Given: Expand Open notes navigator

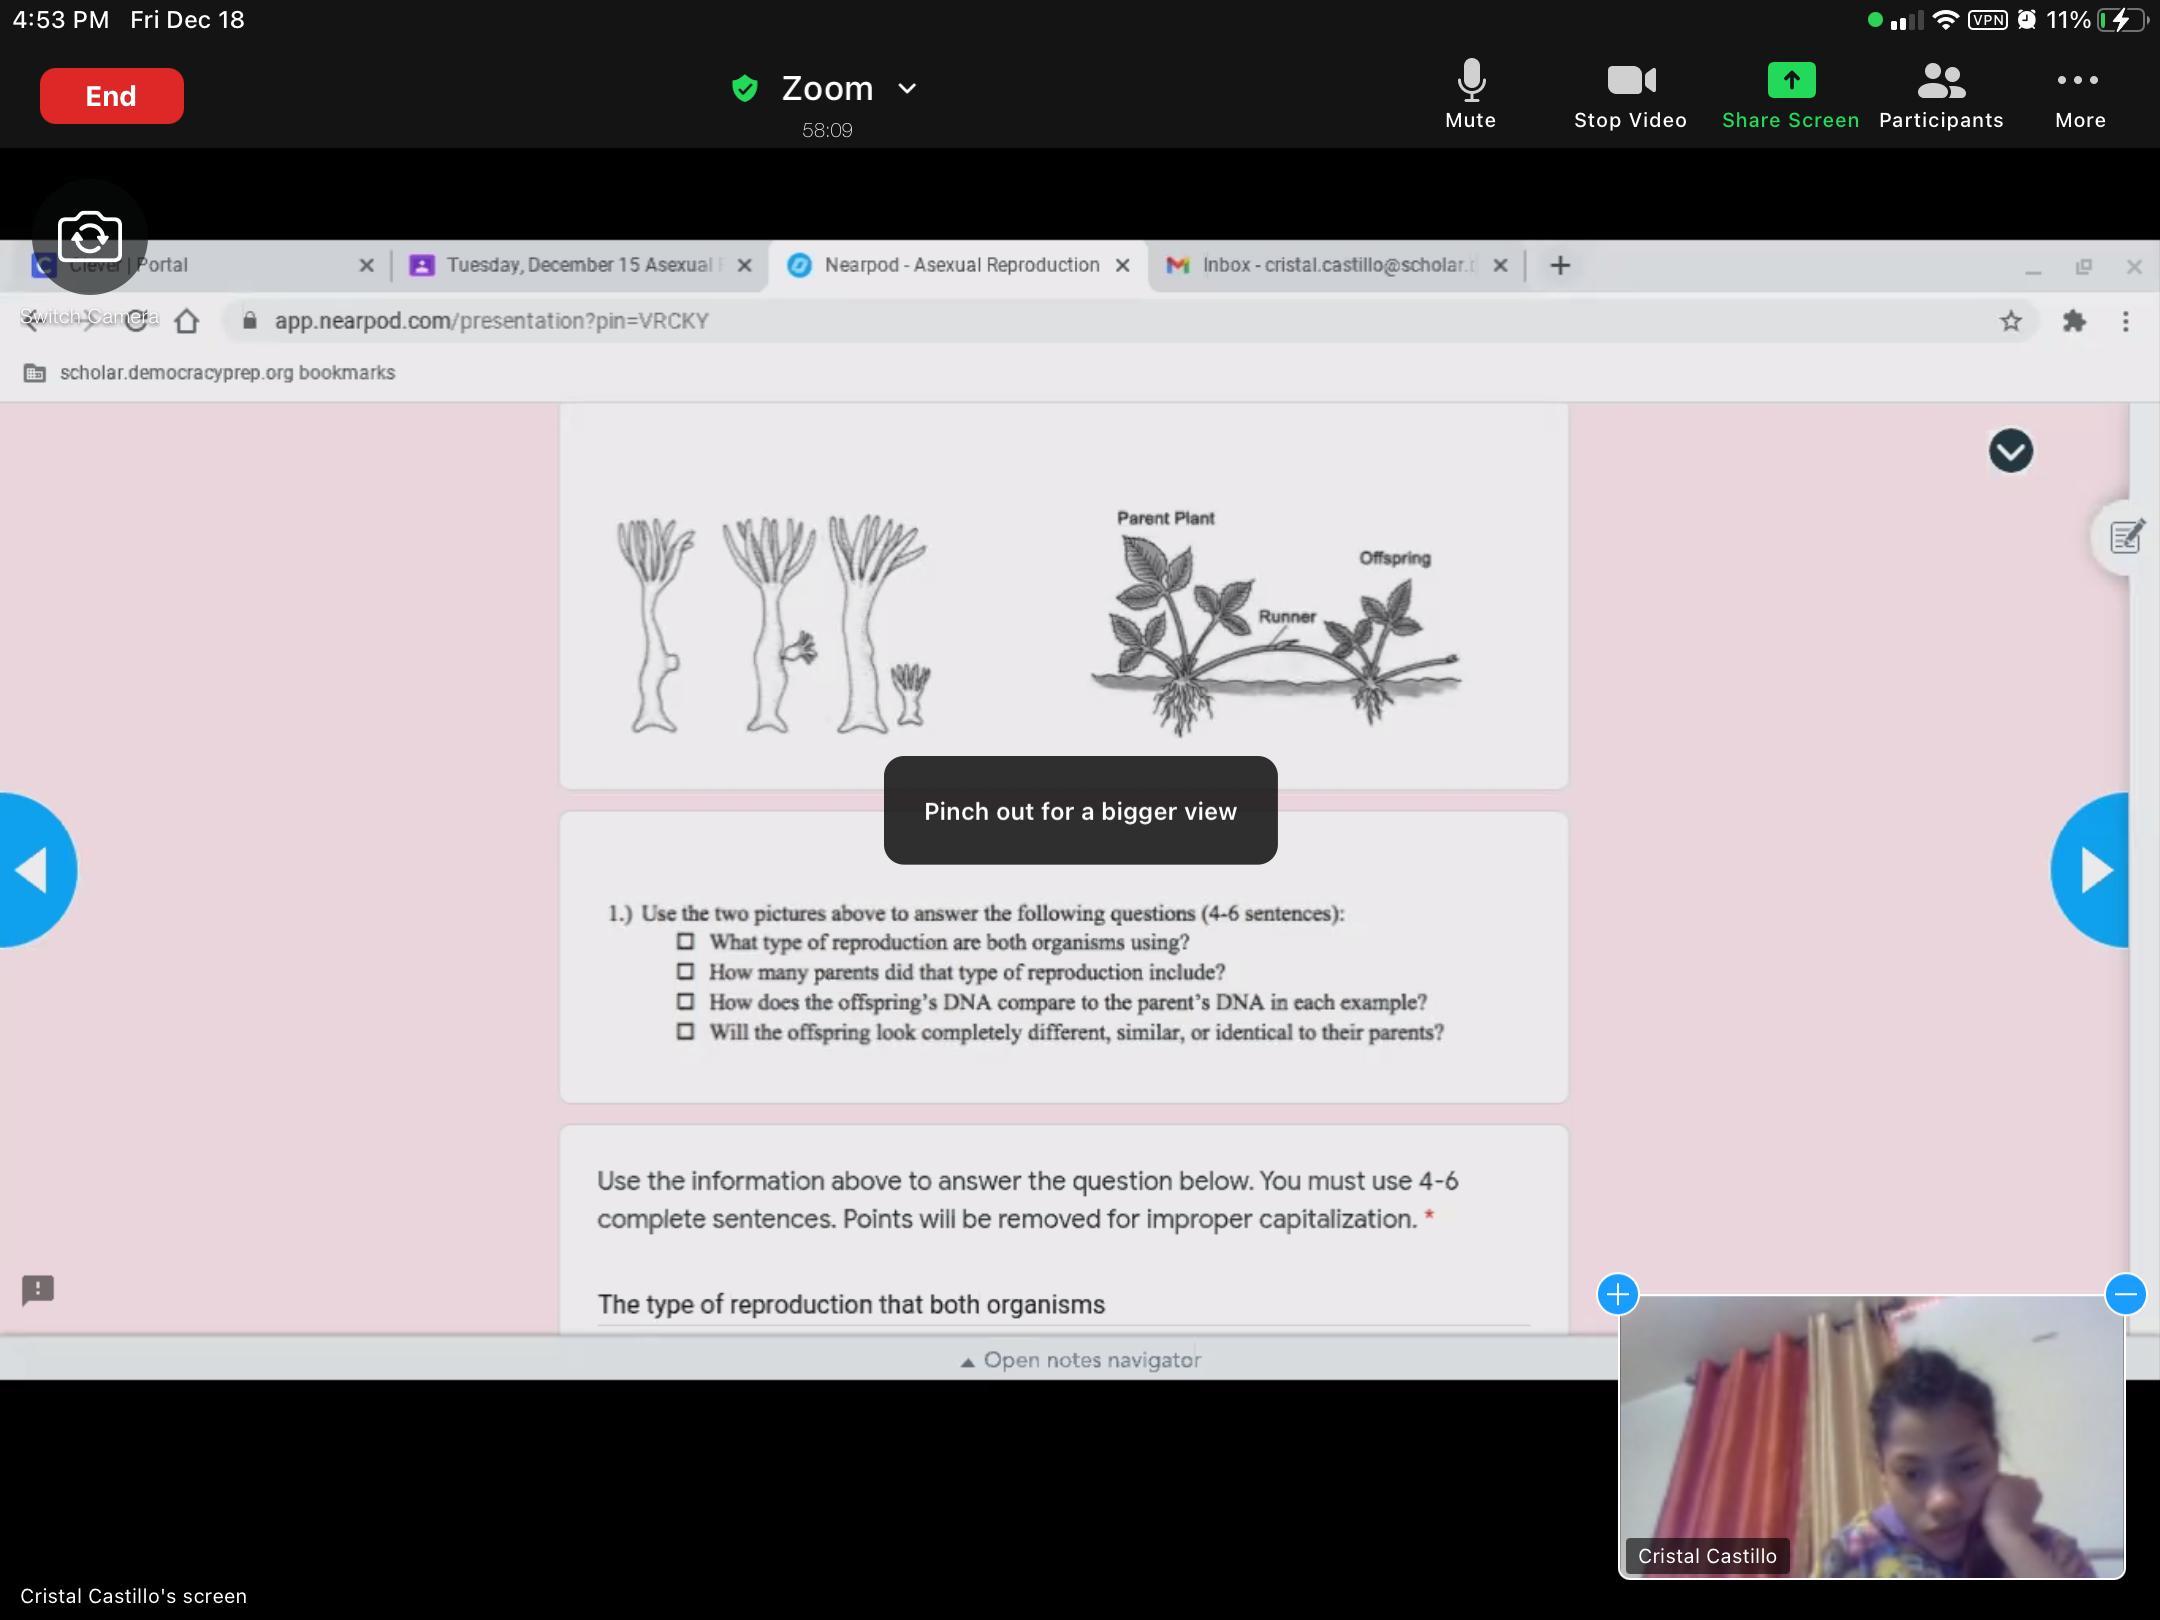Looking at the screenshot, I should tap(1080, 1360).
